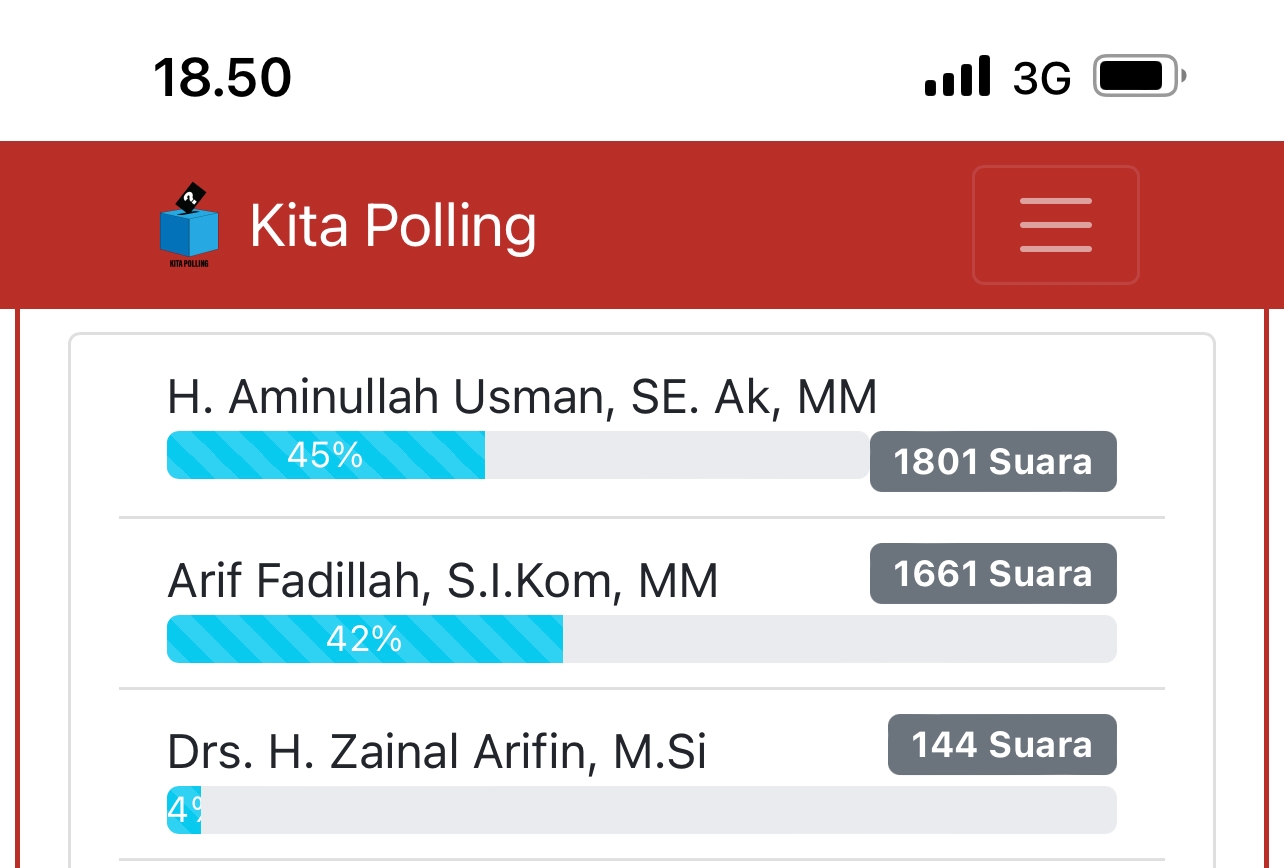
Task: Select the 1801 Suara badge
Action: tap(992, 461)
